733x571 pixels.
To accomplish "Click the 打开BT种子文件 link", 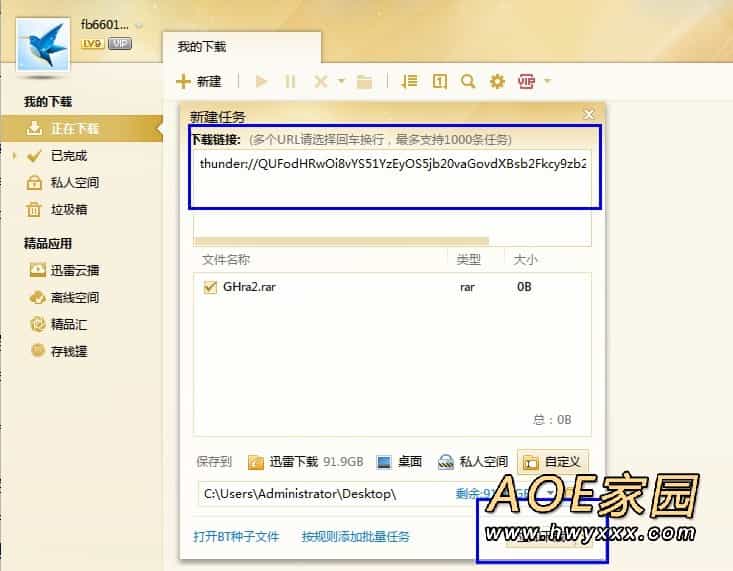I will click(x=236, y=536).
